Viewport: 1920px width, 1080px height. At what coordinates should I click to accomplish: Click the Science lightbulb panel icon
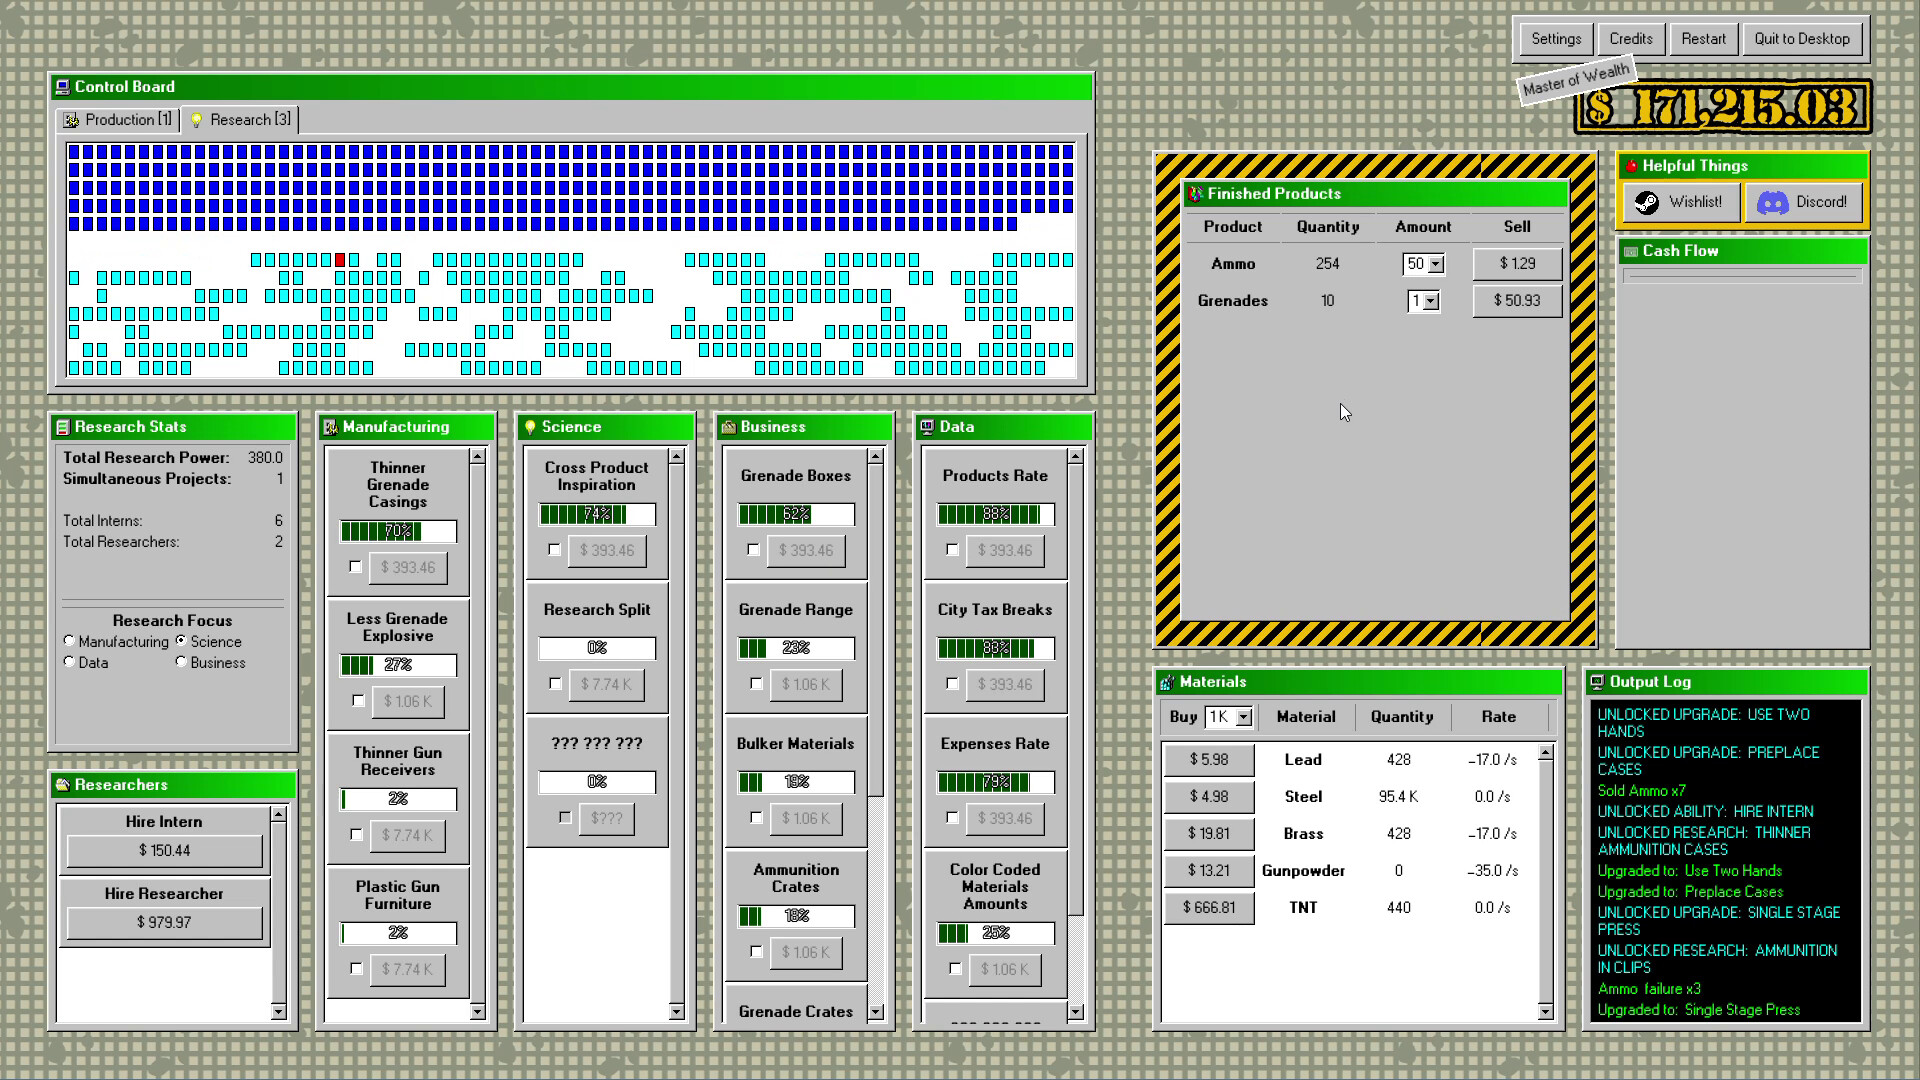530,427
